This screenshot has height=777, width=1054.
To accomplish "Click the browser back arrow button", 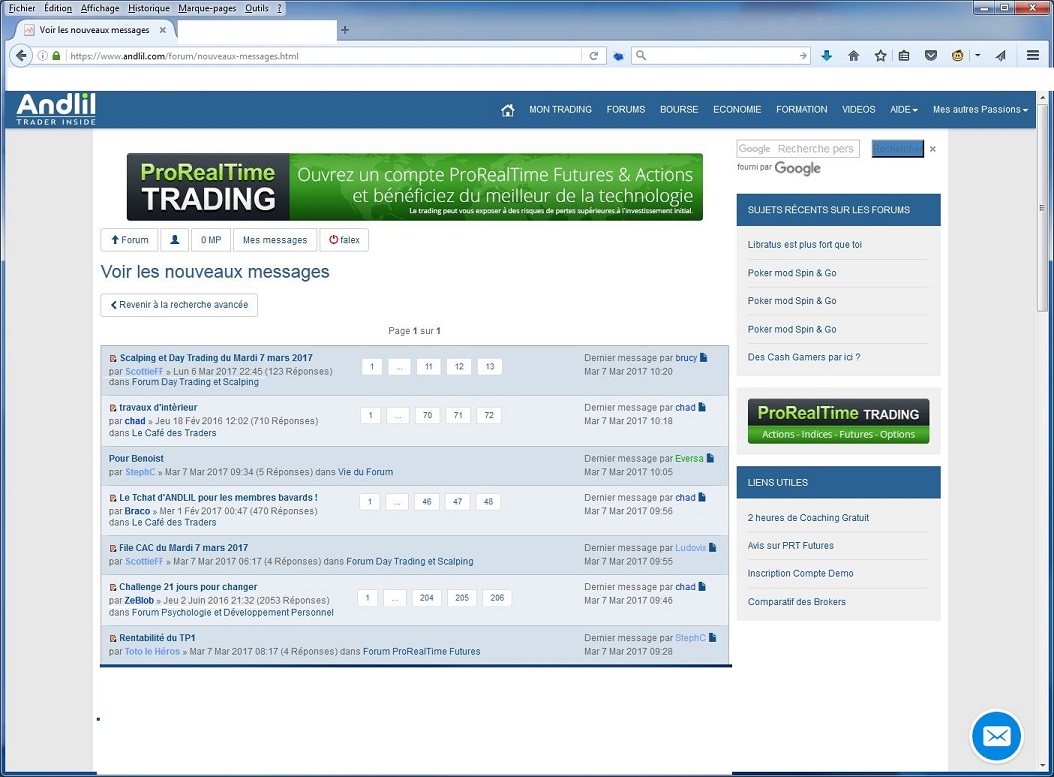I will (x=21, y=56).
